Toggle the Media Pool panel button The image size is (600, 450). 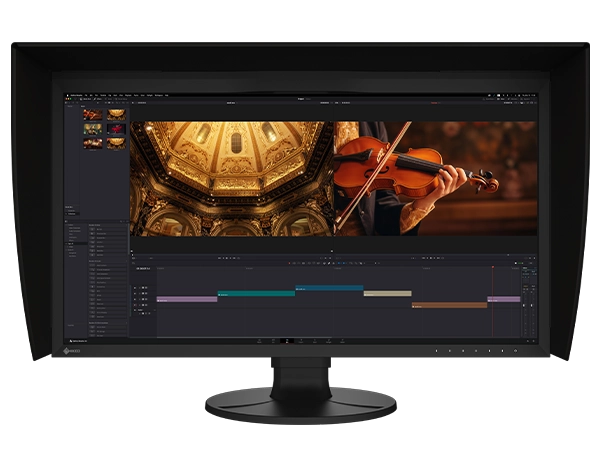[87, 99]
